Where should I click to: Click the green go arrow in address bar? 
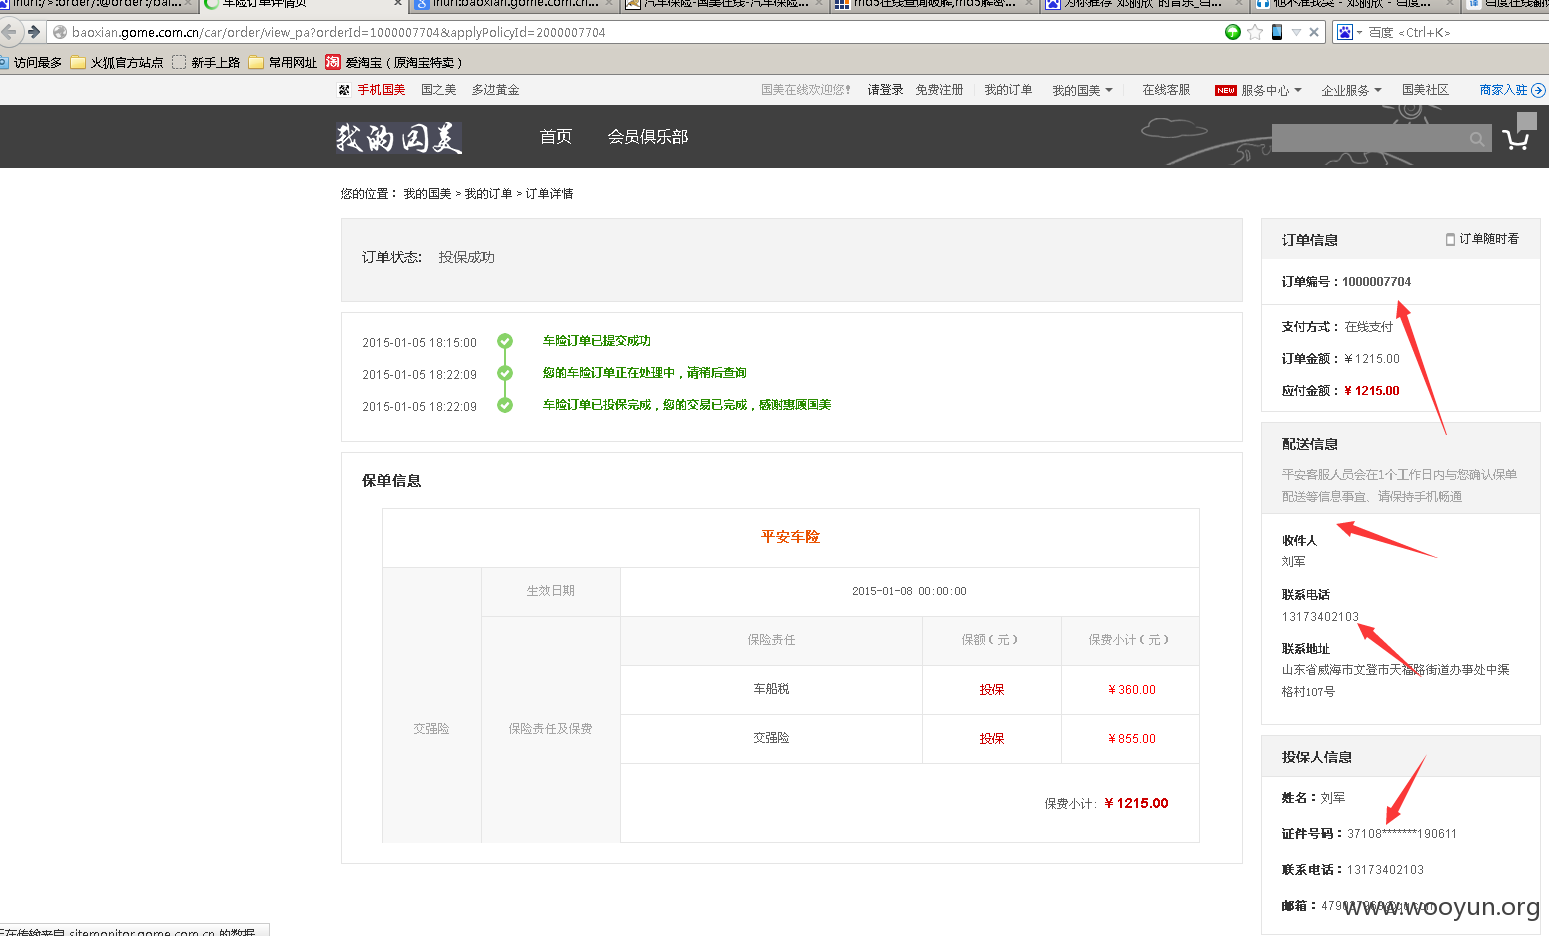[x=1233, y=32]
